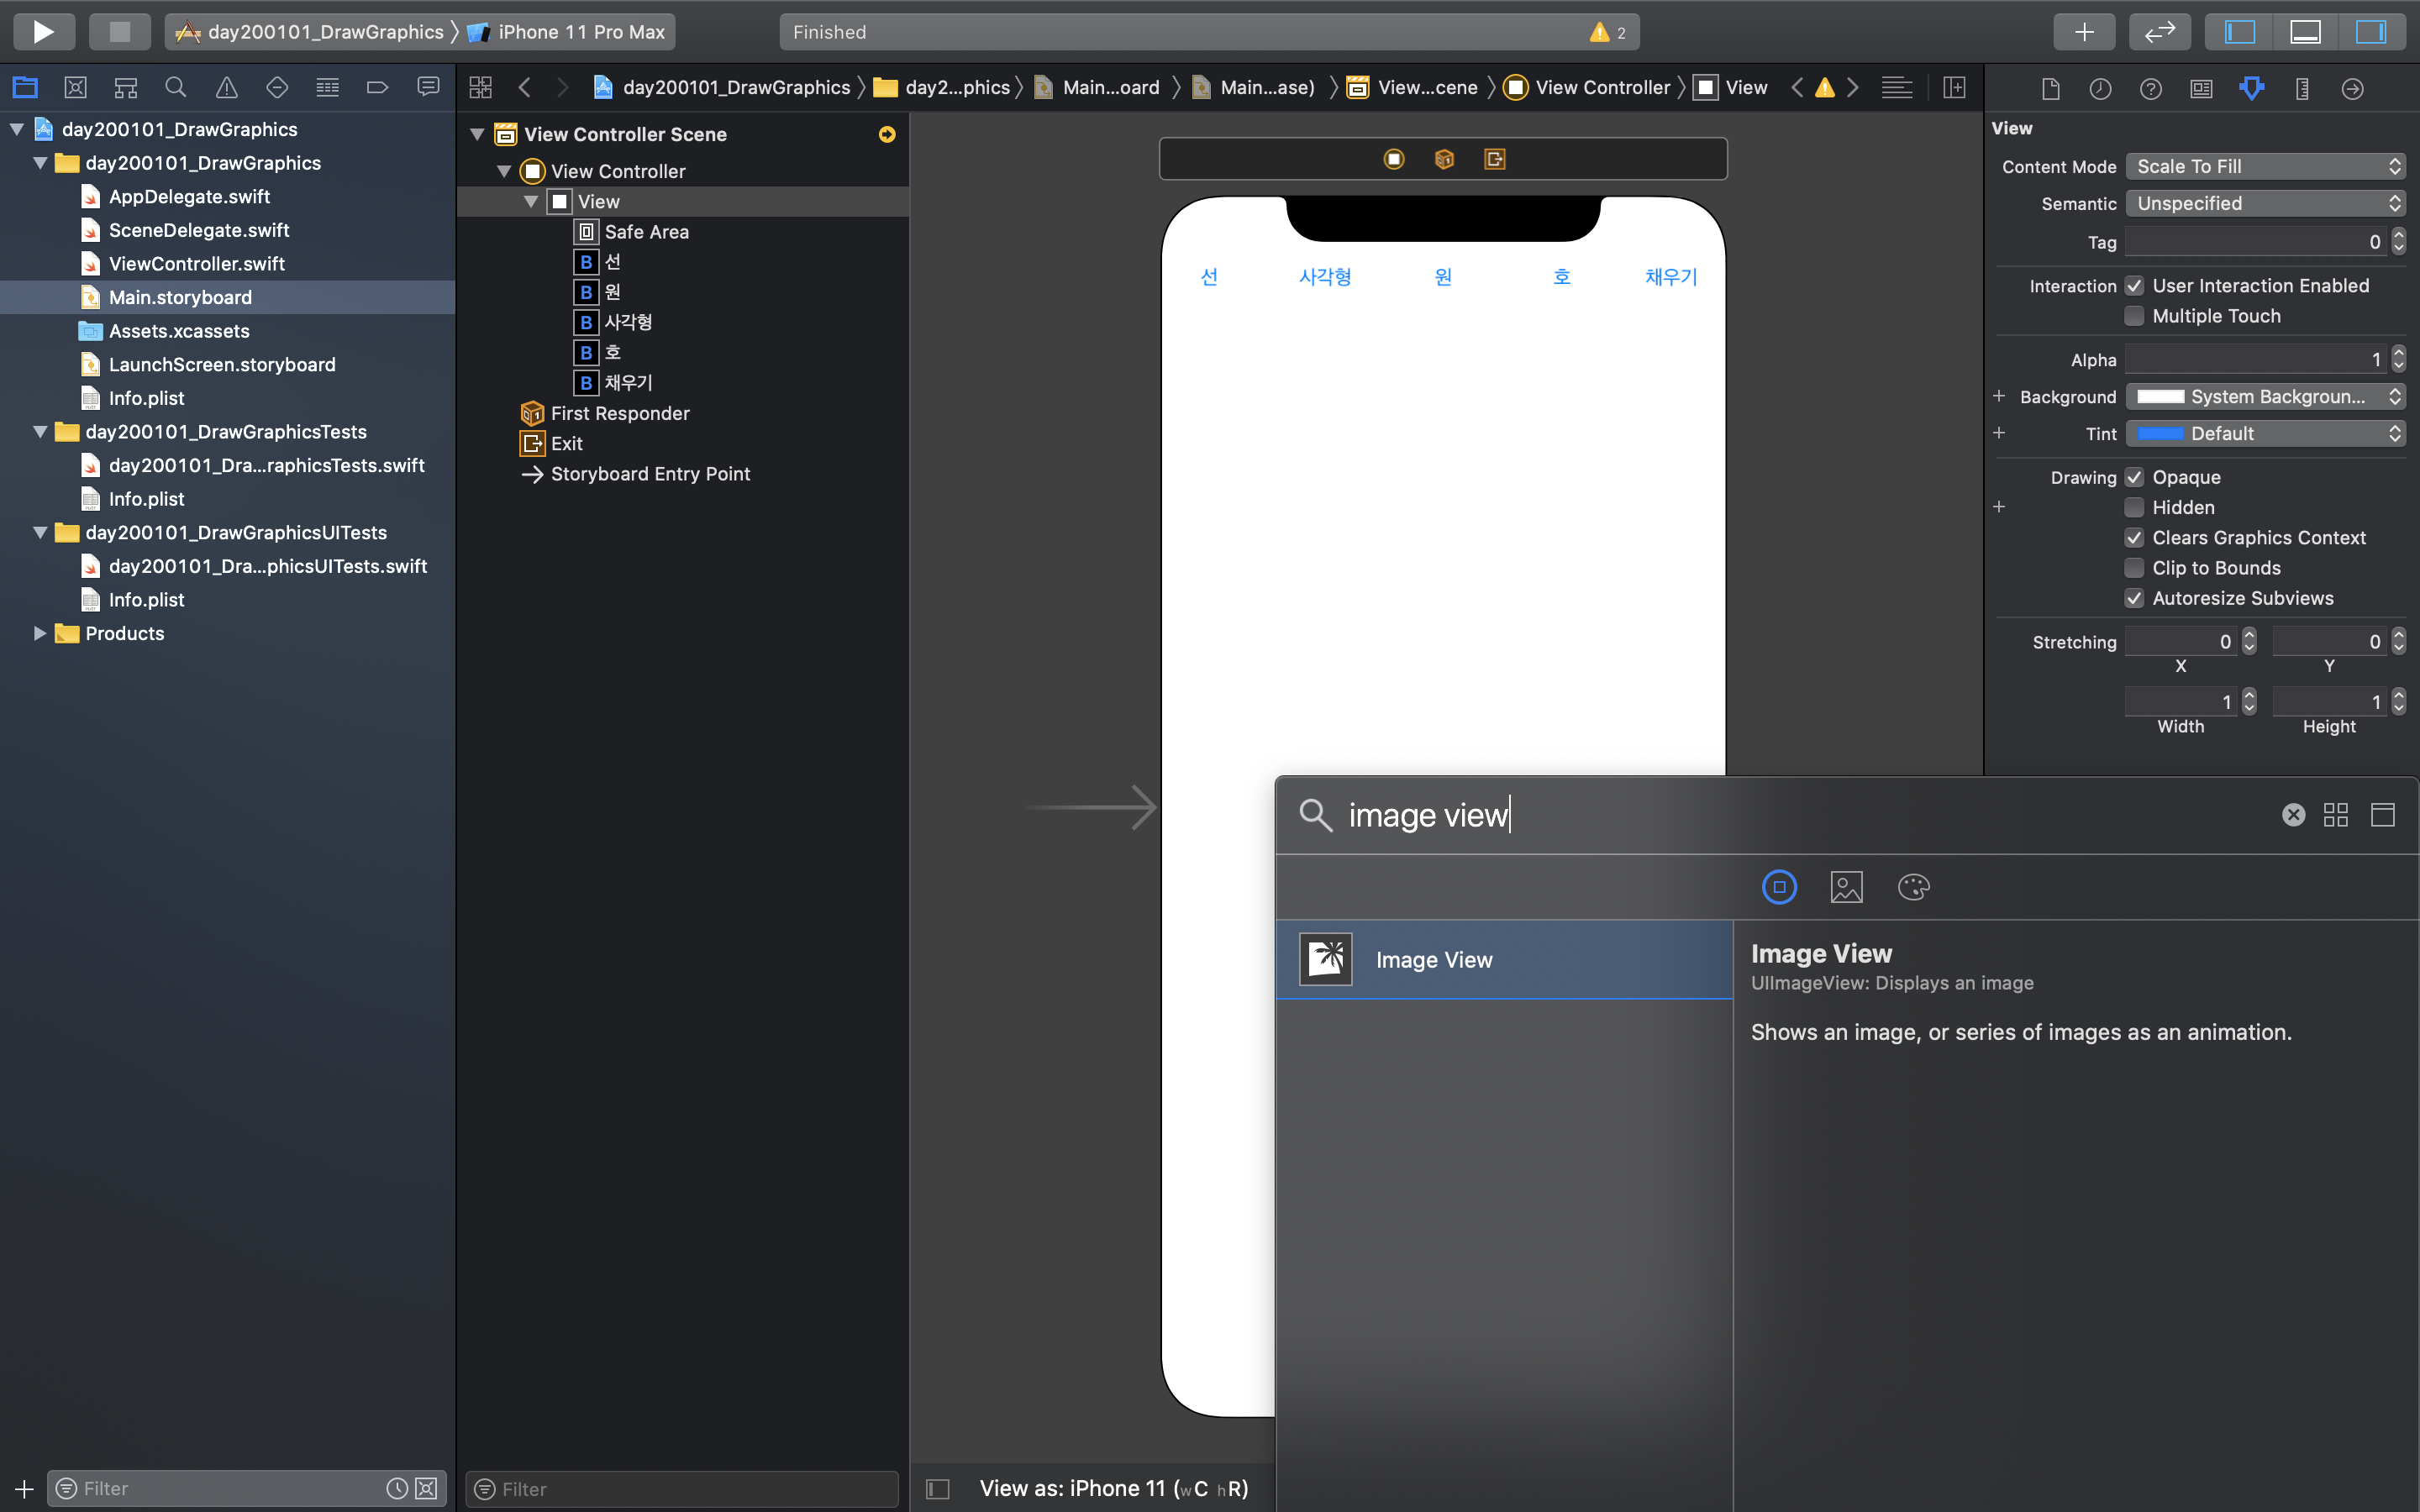Show the Connections inspector arrow icon

click(x=2352, y=89)
